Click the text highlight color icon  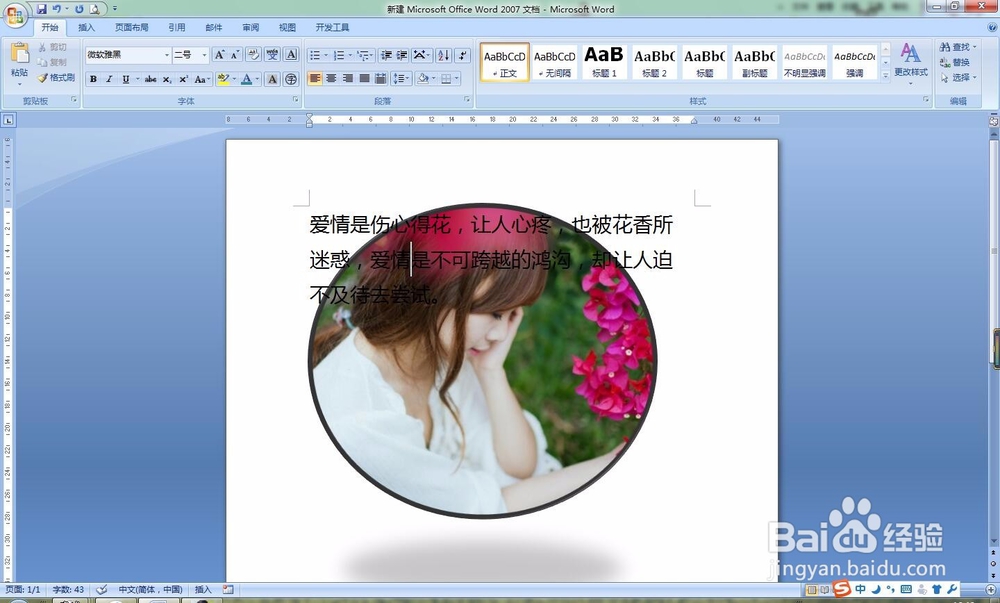tap(222, 78)
